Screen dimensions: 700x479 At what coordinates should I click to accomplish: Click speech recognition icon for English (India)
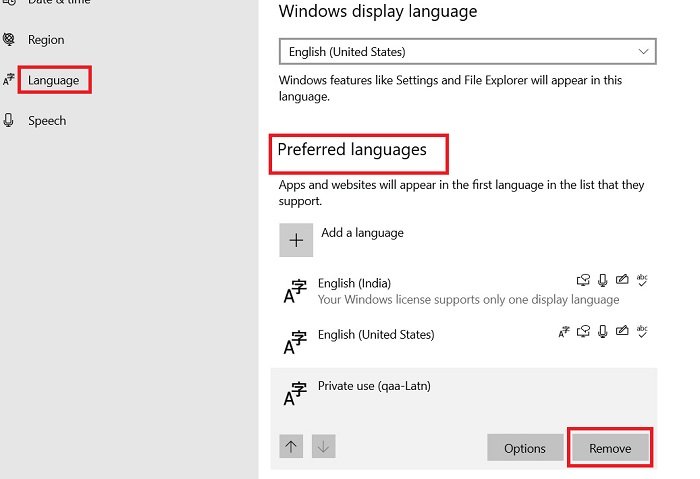point(603,280)
